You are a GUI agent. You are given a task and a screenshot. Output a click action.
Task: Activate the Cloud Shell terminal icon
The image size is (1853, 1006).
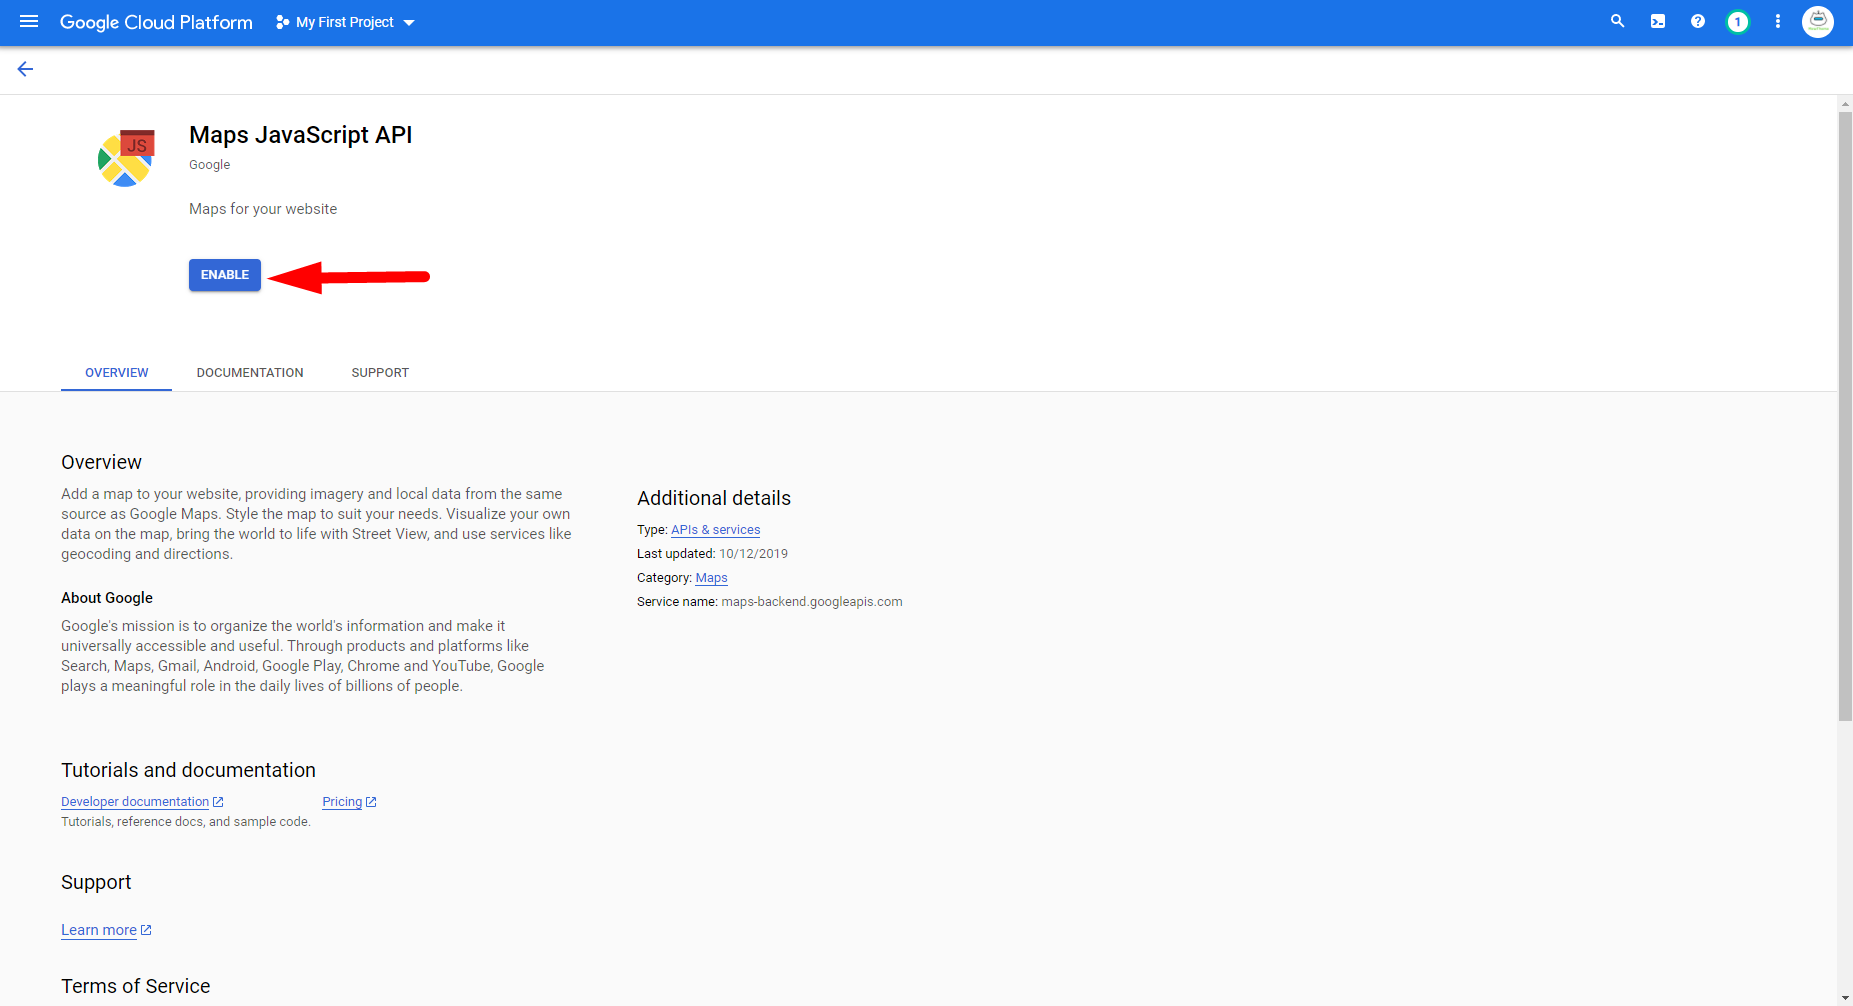coord(1658,21)
